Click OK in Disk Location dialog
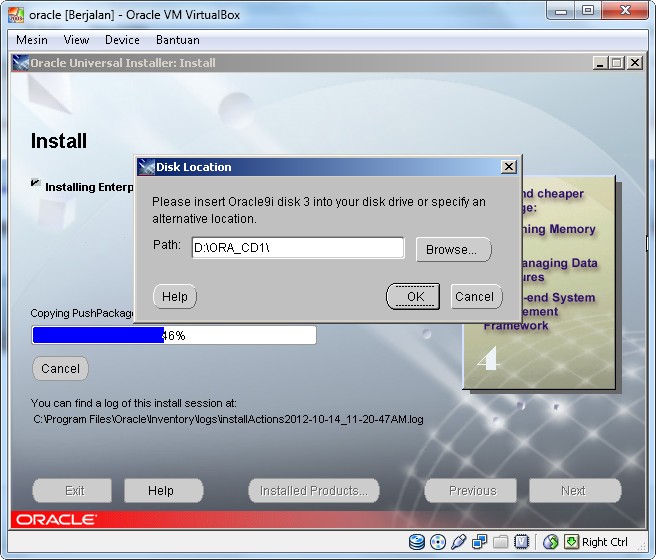656x560 pixels. [x=413, y=297]
